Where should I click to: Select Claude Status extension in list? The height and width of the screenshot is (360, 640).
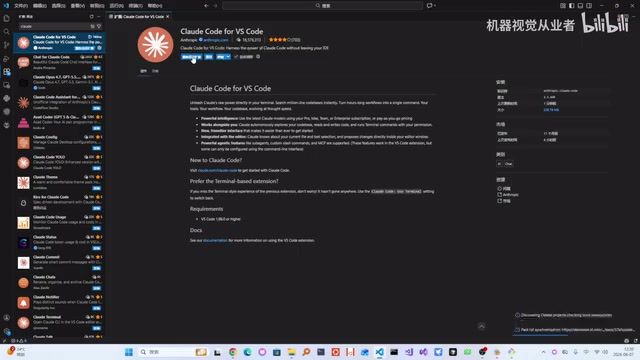(59, 242)
